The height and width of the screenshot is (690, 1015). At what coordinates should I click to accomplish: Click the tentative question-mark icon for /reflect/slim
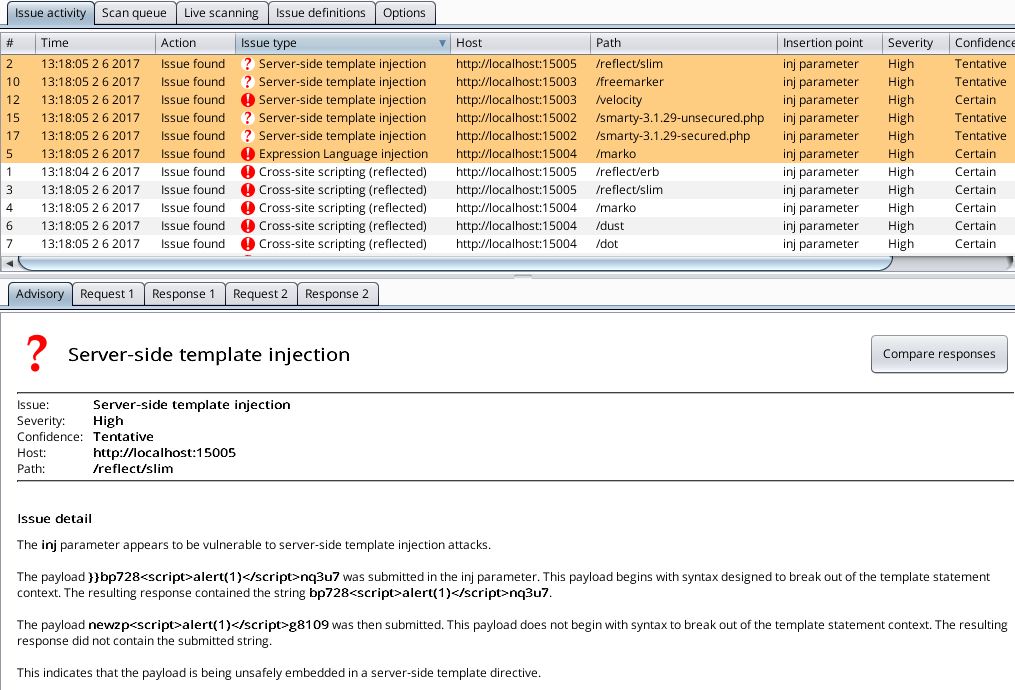(248, 64)
